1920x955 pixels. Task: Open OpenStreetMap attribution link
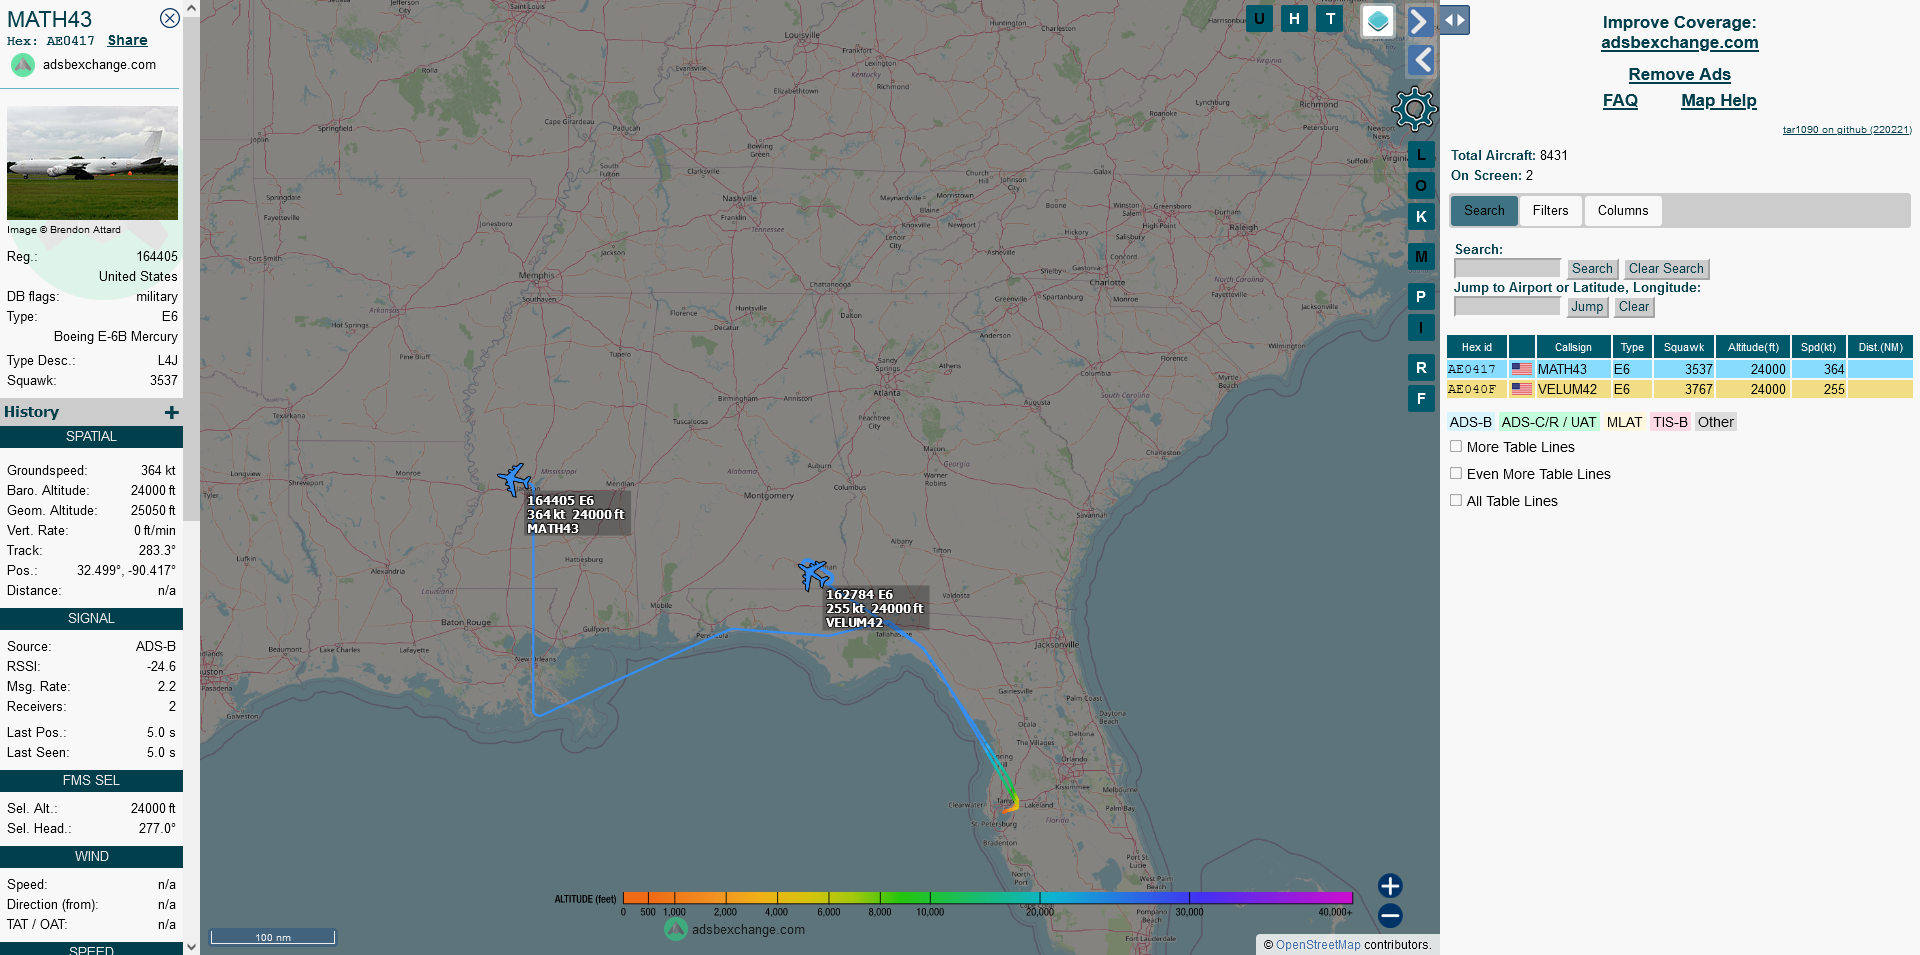(x=1318, y=945)
